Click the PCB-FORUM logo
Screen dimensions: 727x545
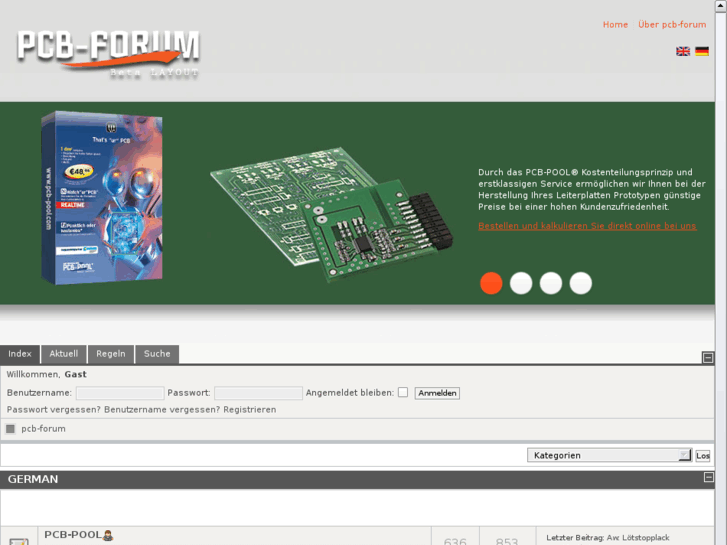(108, 54)
